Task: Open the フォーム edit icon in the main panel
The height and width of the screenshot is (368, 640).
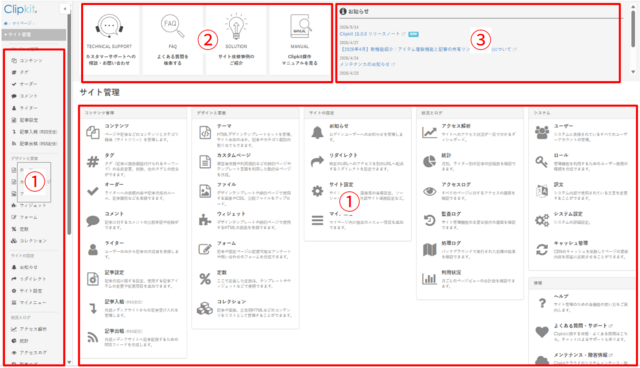Action: click(205, 249)
